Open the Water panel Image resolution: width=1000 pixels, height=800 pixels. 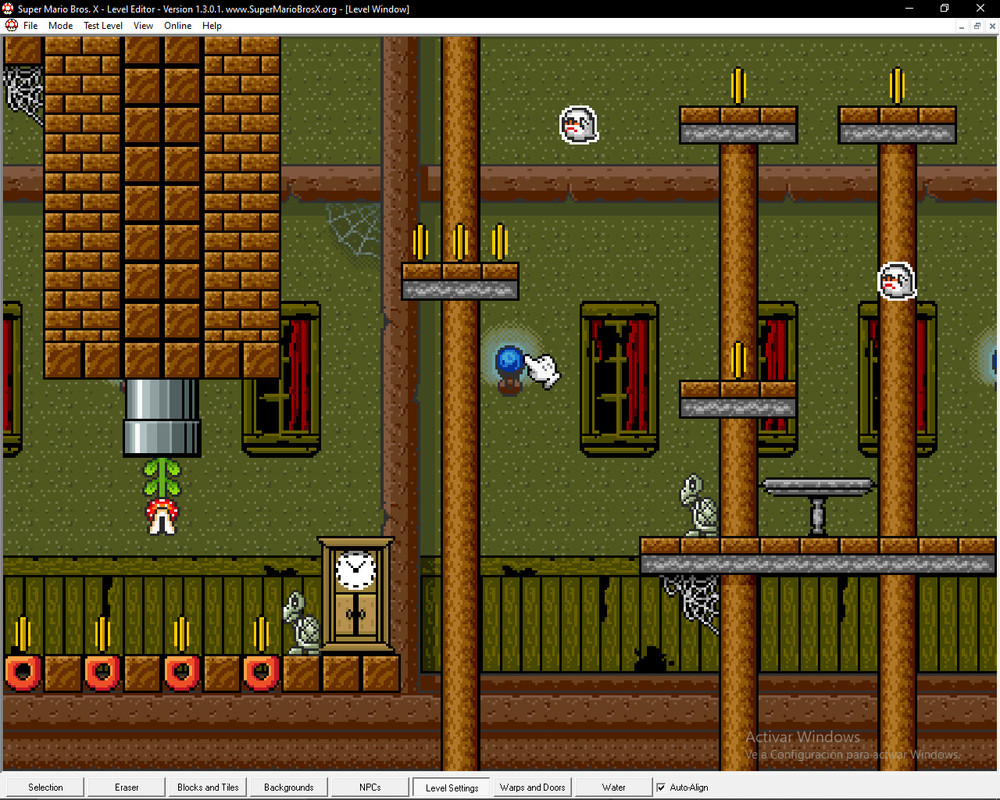coord(614,787)
